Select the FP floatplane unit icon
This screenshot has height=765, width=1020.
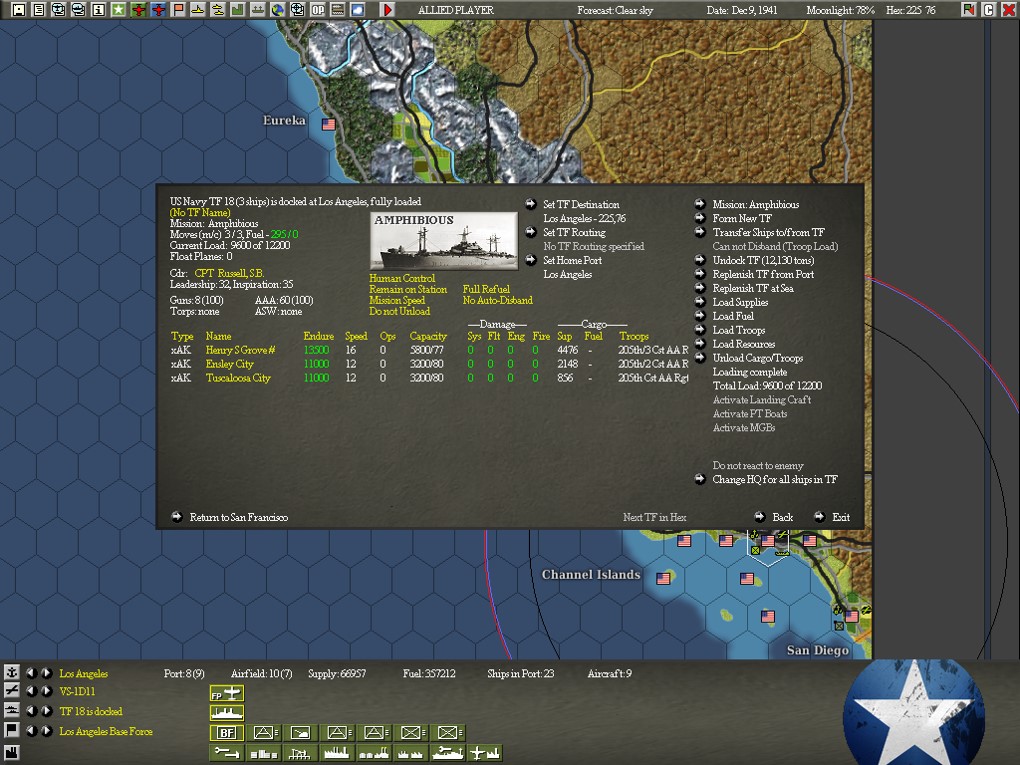[x=226, y=693]
